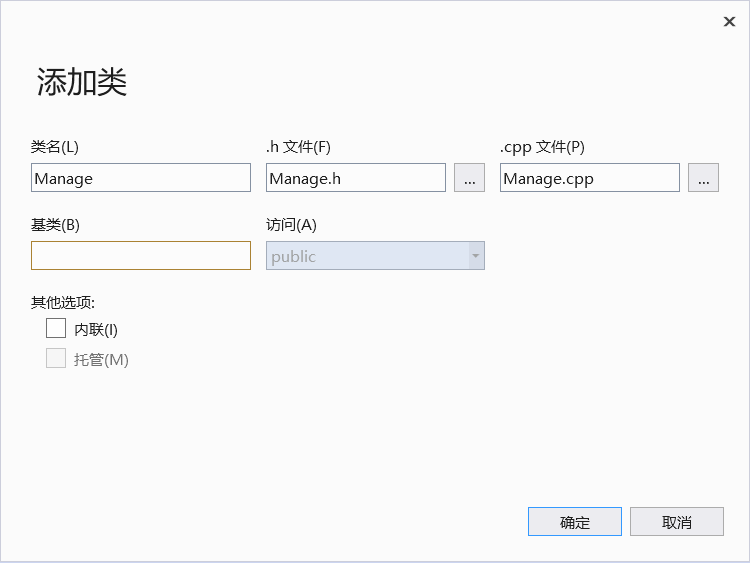
Task: Click the Manage.h header file field
Action: [x=355, y=178]
